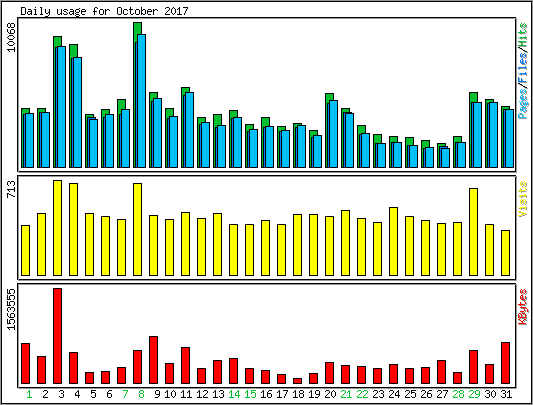Click the yellow visits bar for day 29
533x405 pixels.
pyautogui.click(x=474, y=232)
